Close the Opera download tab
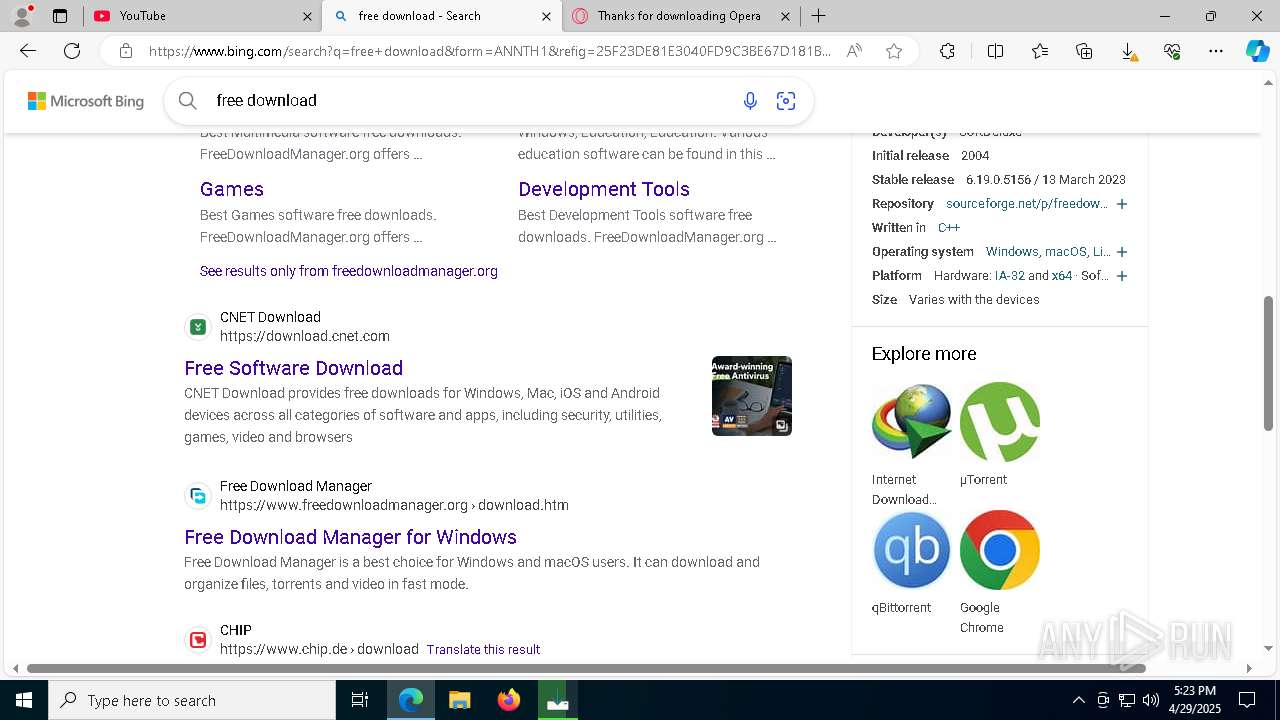The height and width of the screenshot is (720, 1280). tap(786, 16)
